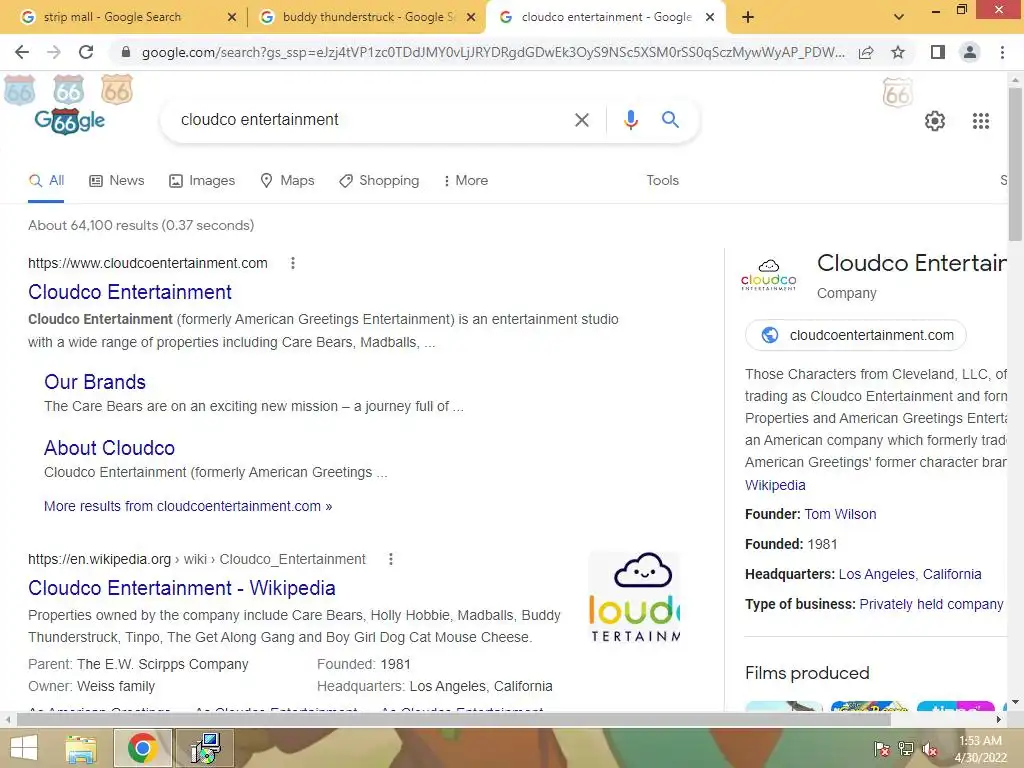Screen dimensions: 1024x768
Task: Open the About Cloudco sitelink
Action: (x=109, y=448)
